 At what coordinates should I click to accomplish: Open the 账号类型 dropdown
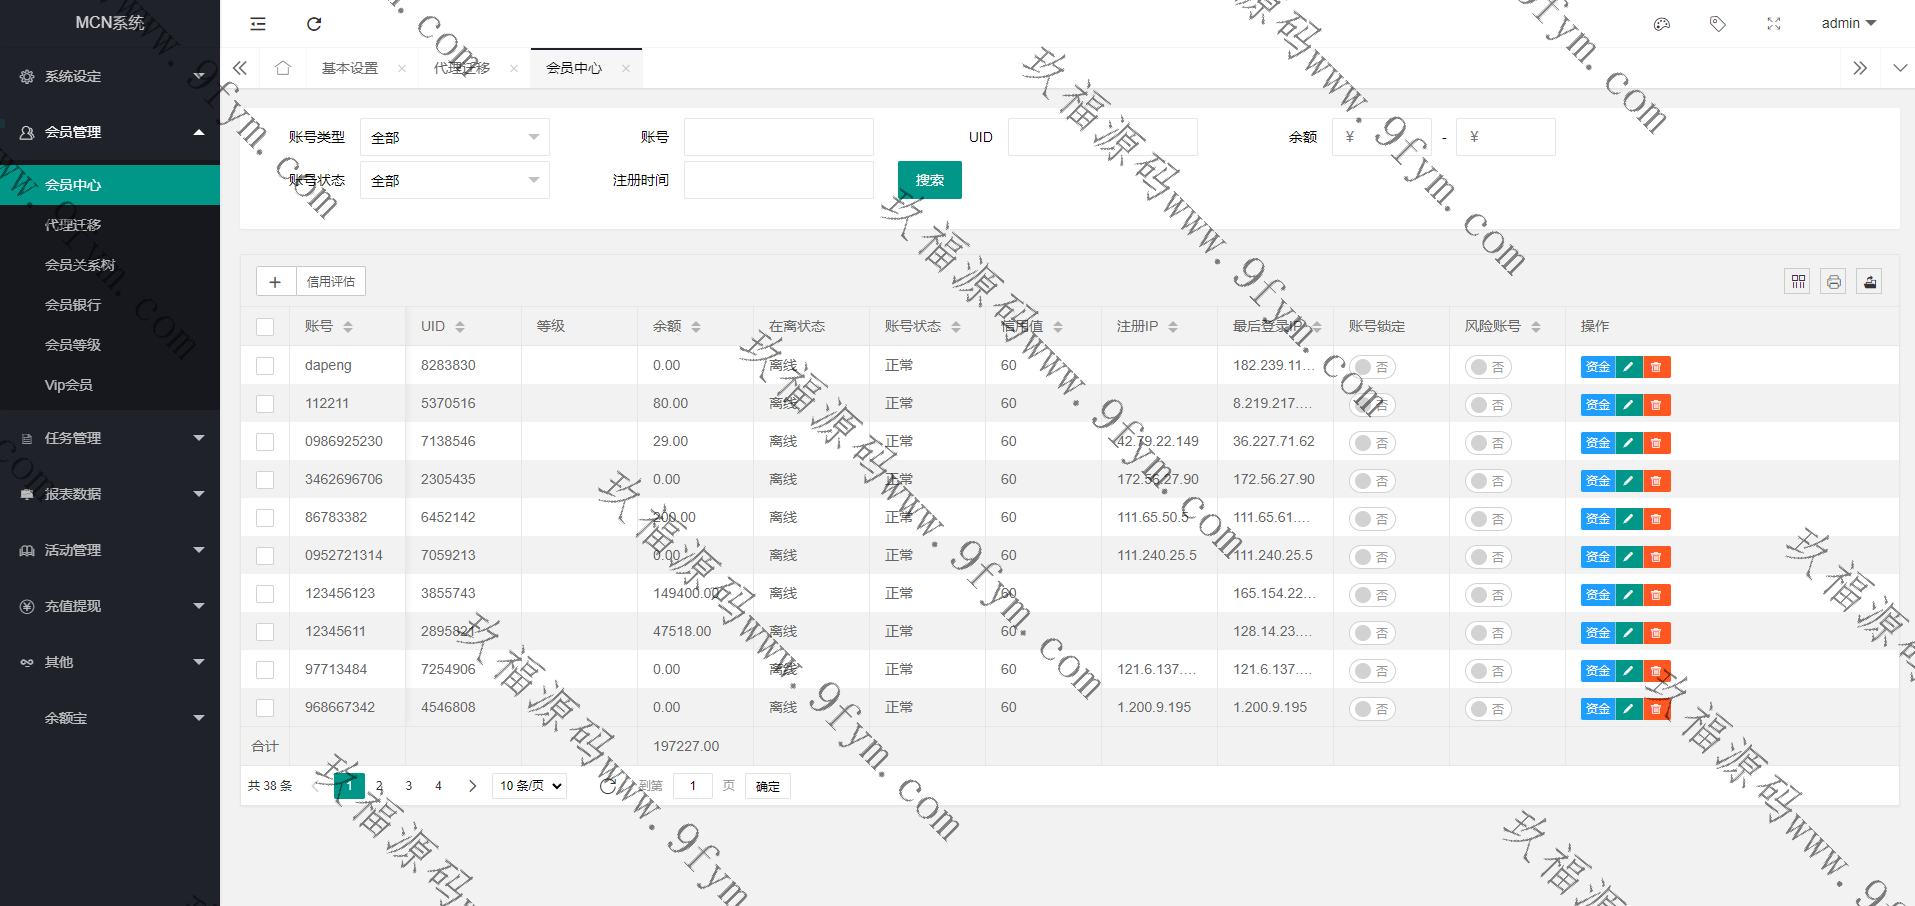coord(454,137)
